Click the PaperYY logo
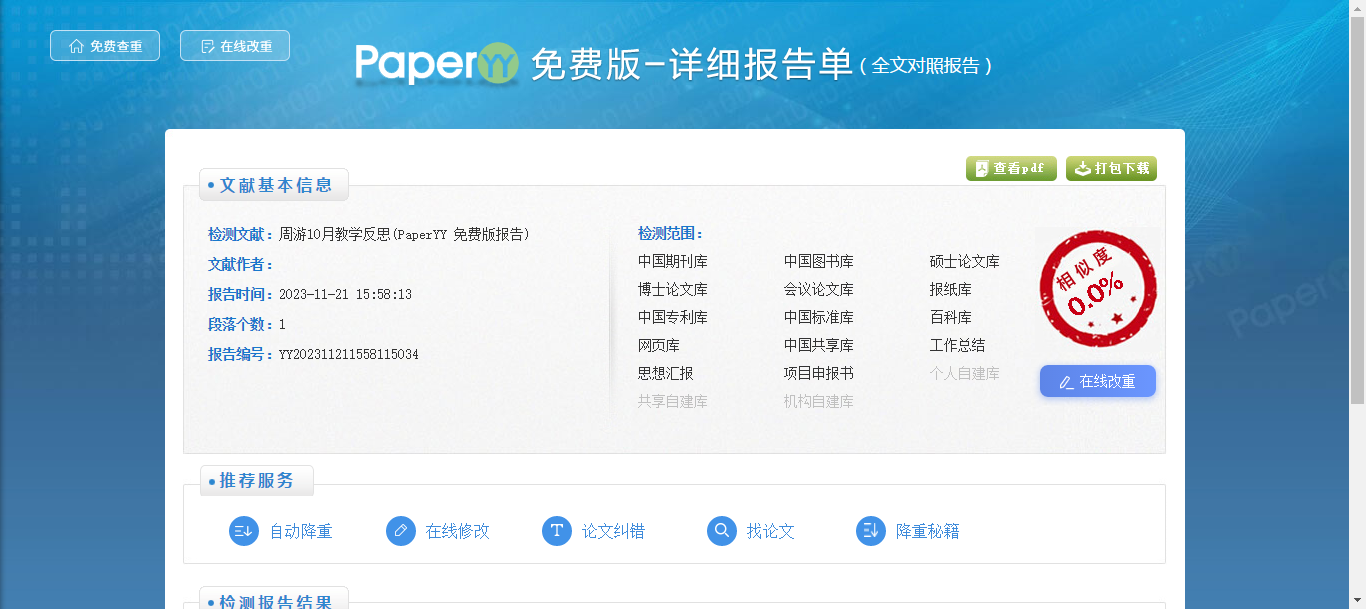Screen dimensions: 1366x609 [437, 64]
